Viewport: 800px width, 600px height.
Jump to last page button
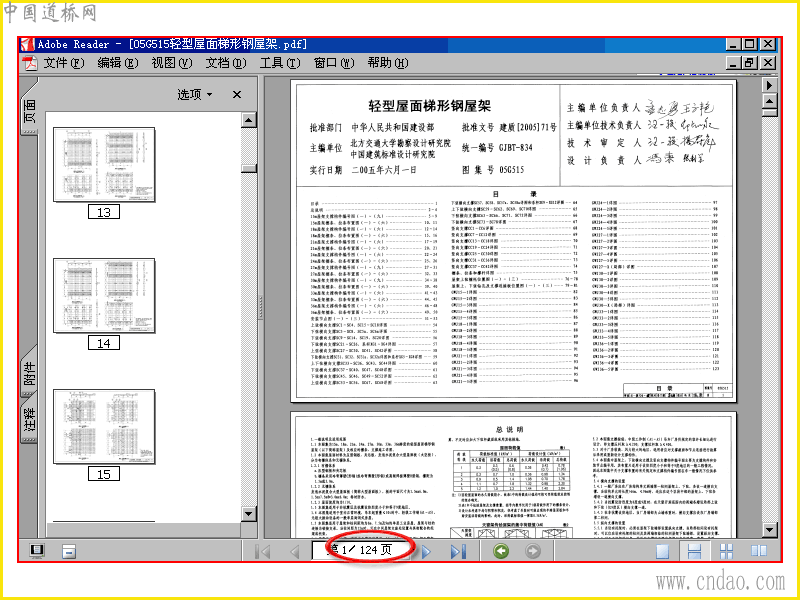point(458,552)
